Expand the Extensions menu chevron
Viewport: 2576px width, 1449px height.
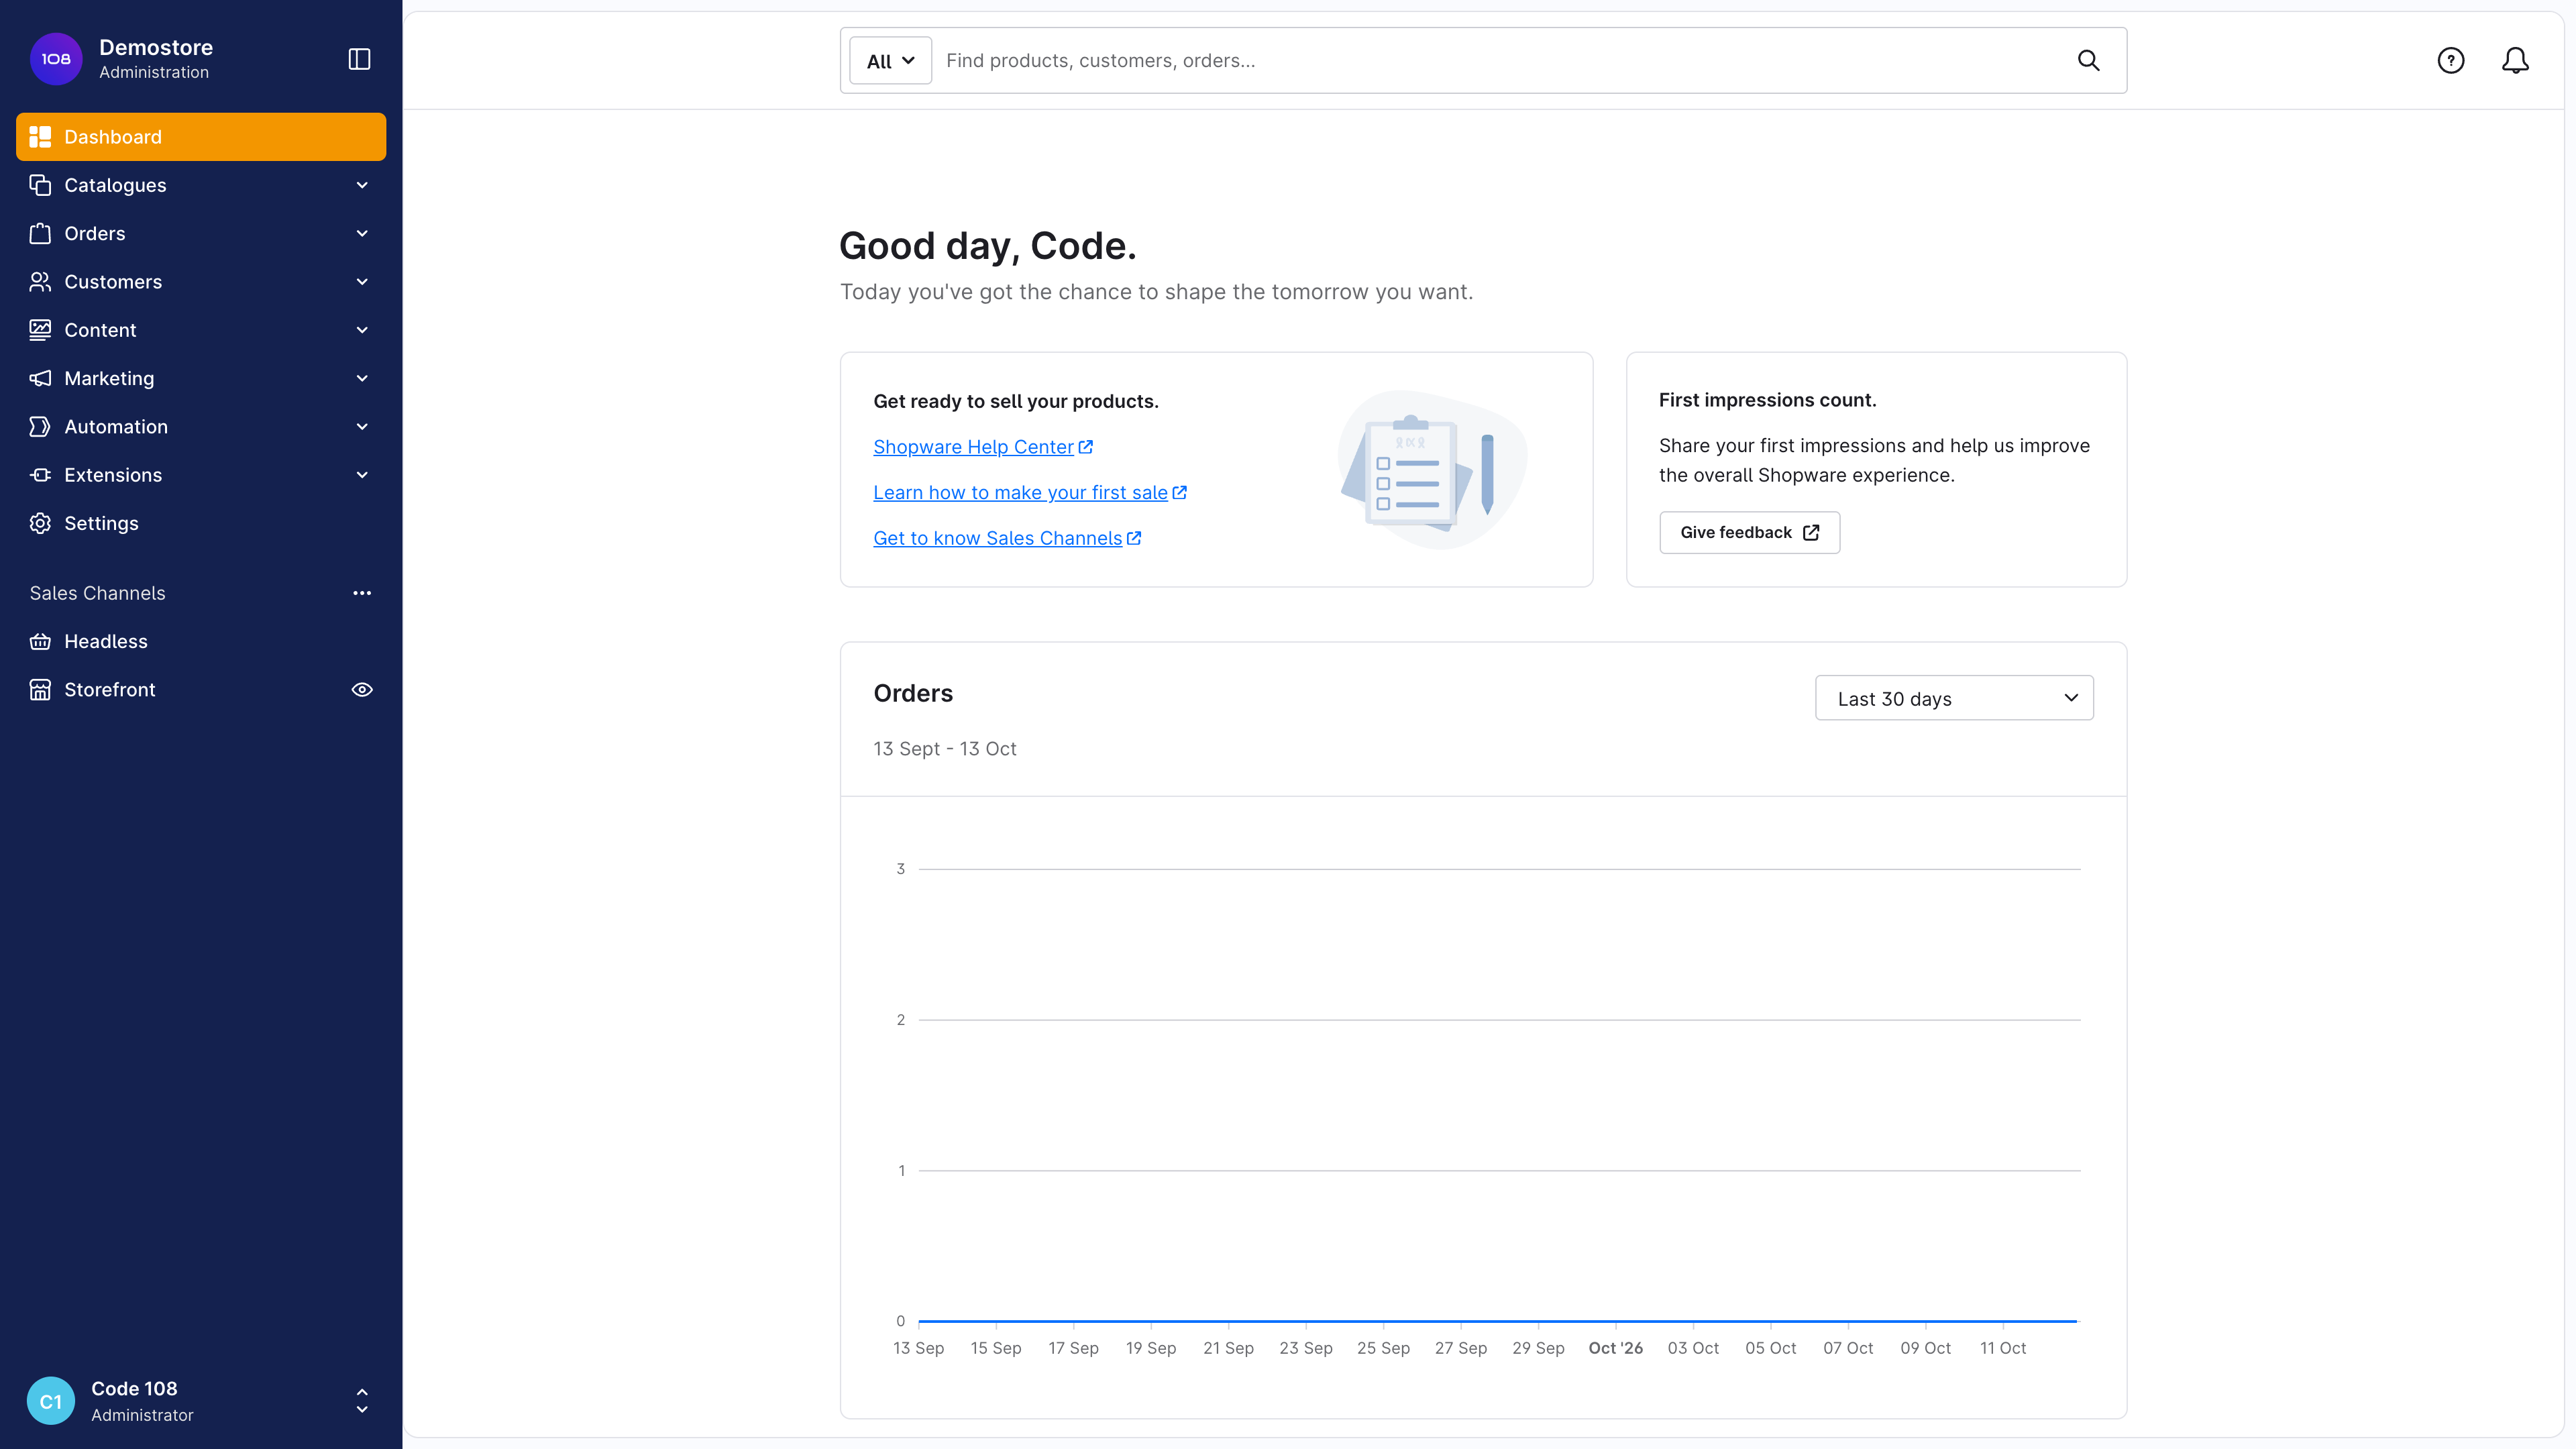[362, 475]
